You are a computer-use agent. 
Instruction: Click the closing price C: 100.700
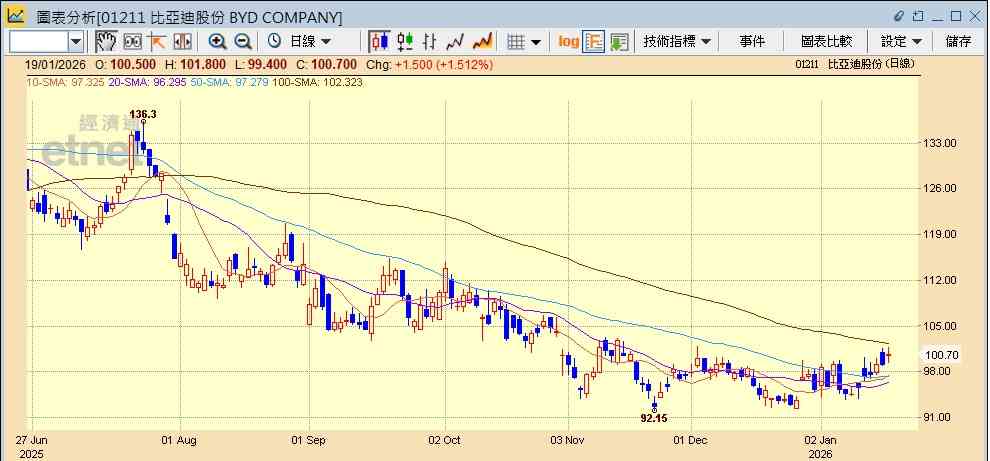[327, 64]
